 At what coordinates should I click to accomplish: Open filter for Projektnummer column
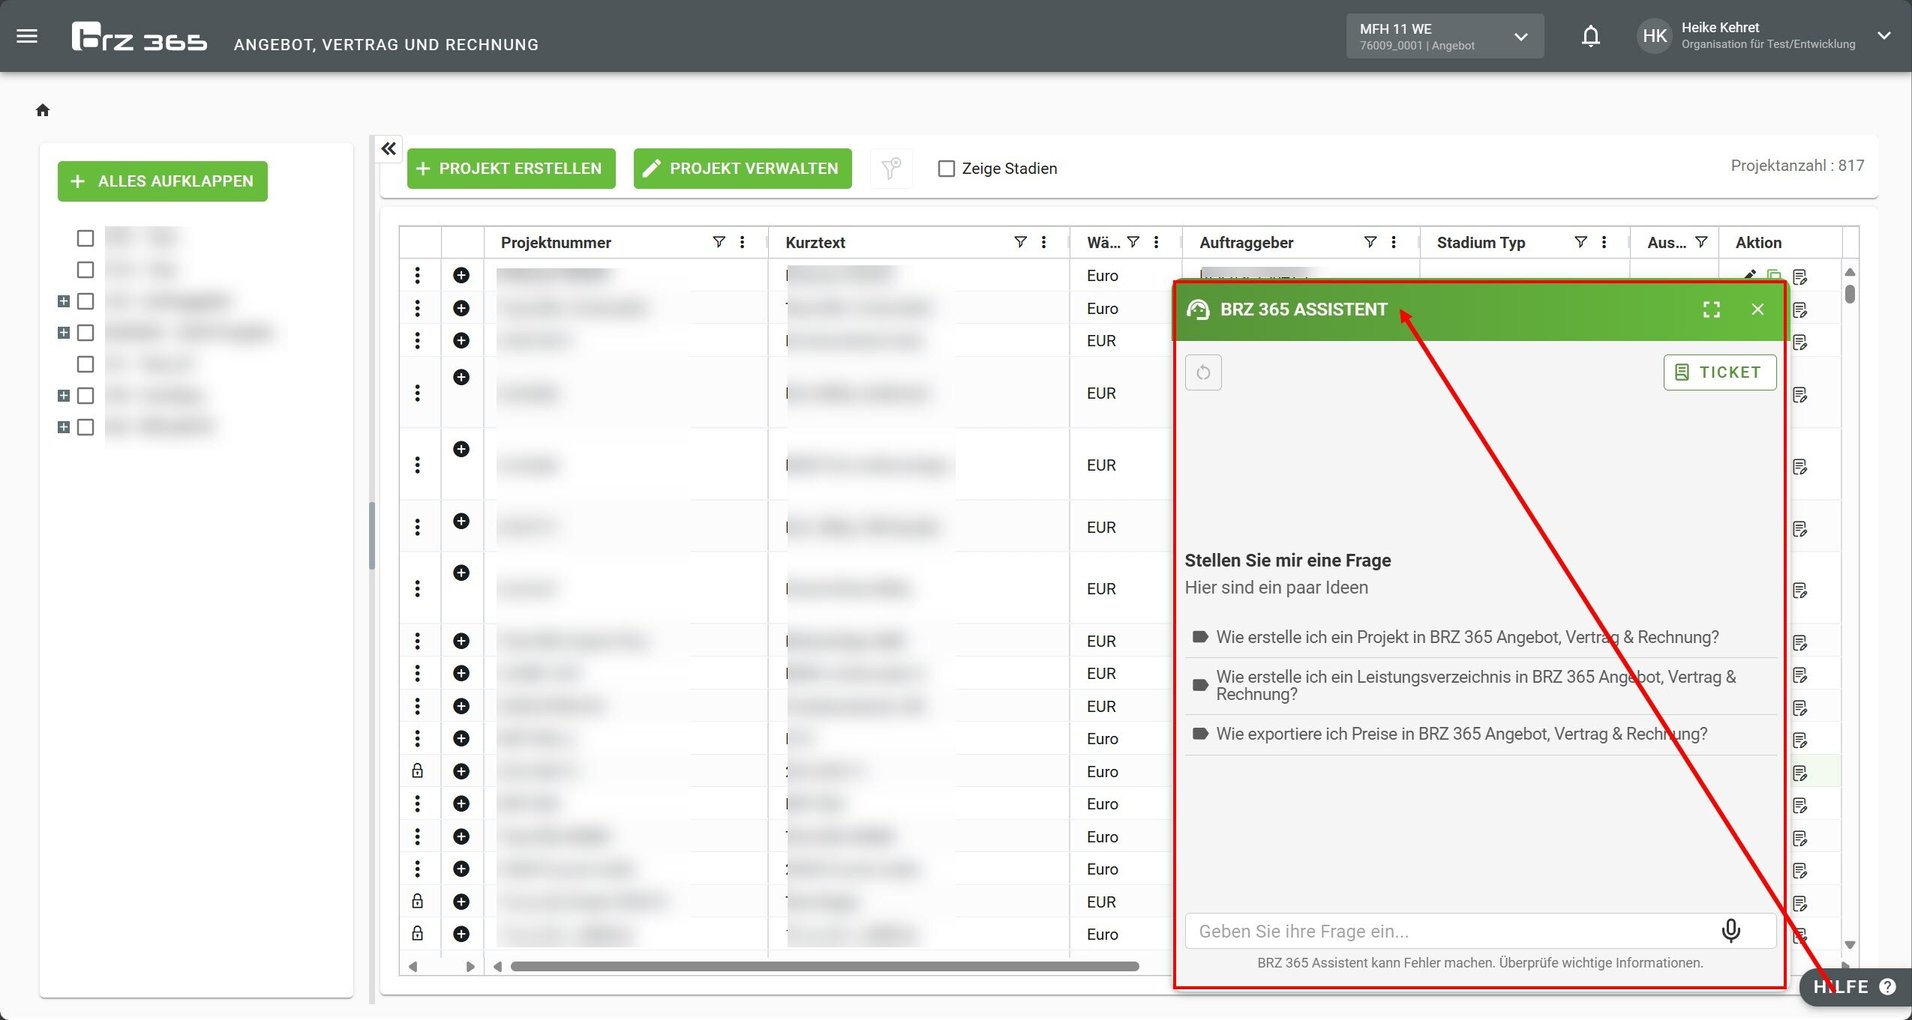tap(718, 242)
